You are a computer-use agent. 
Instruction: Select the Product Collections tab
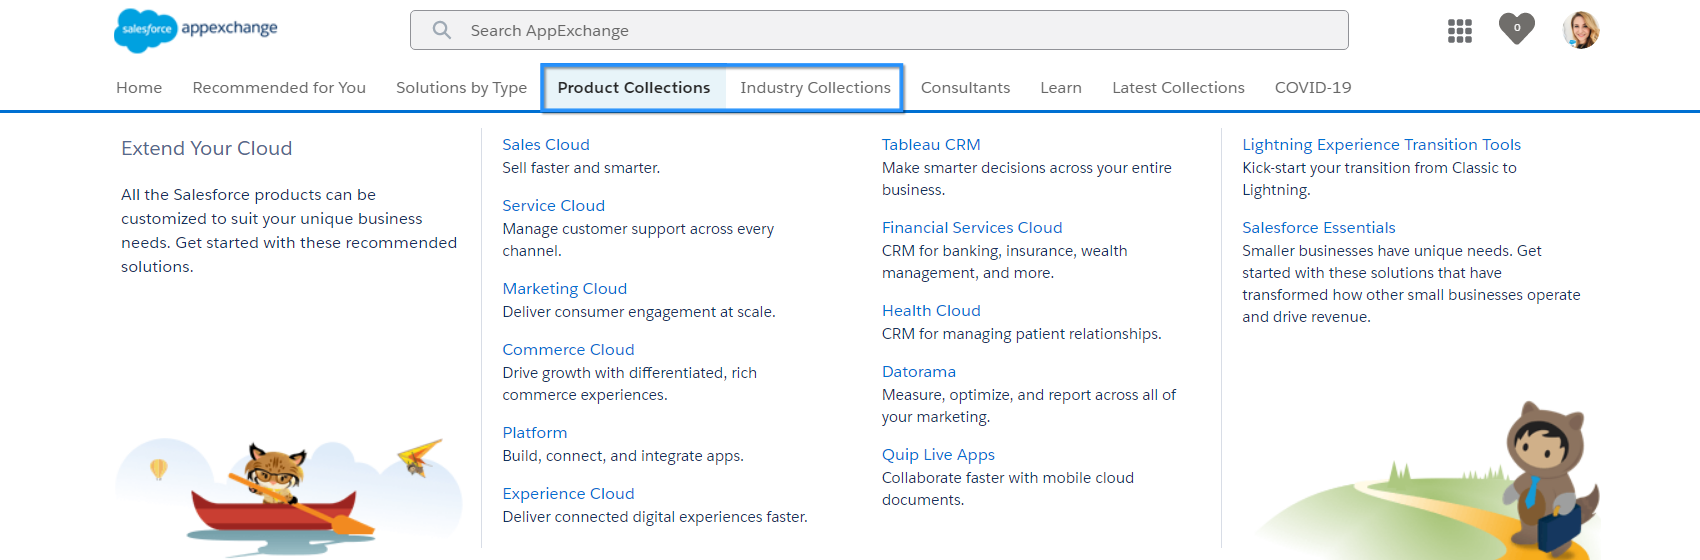pos(634,88)
